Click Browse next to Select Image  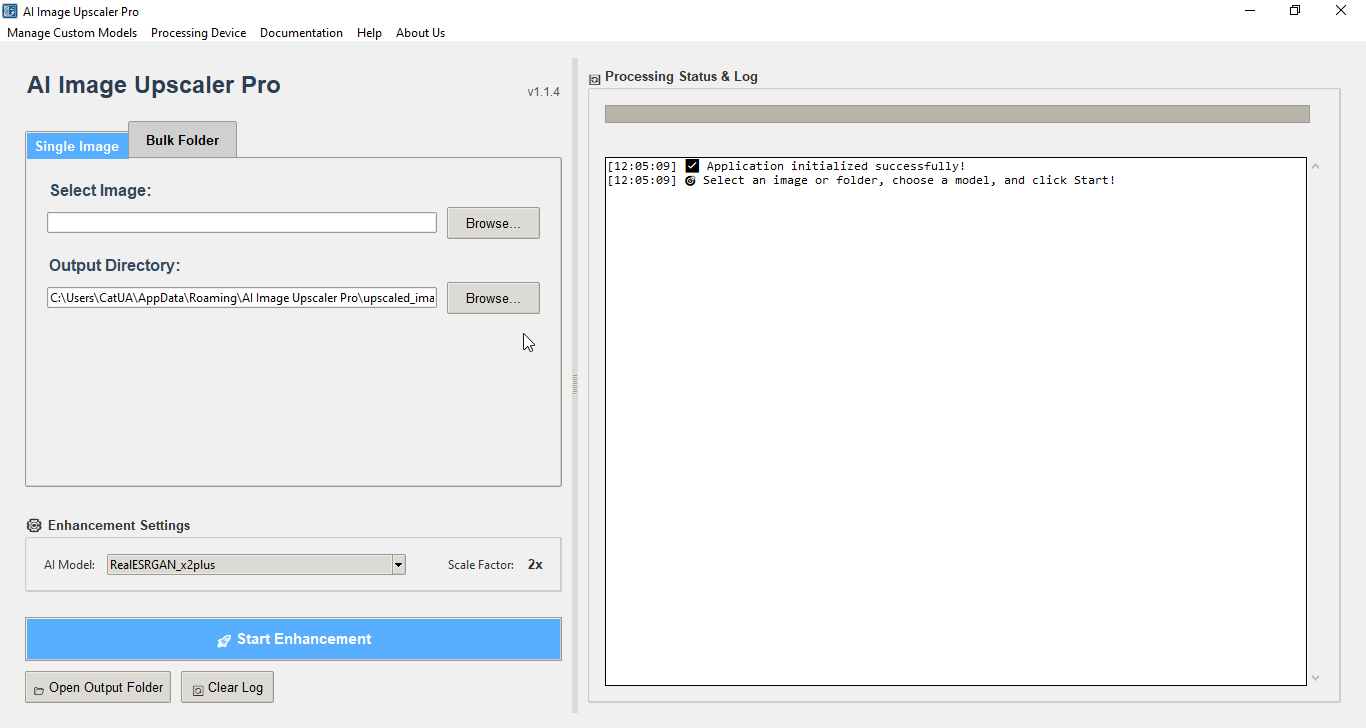tap(493, 223)
